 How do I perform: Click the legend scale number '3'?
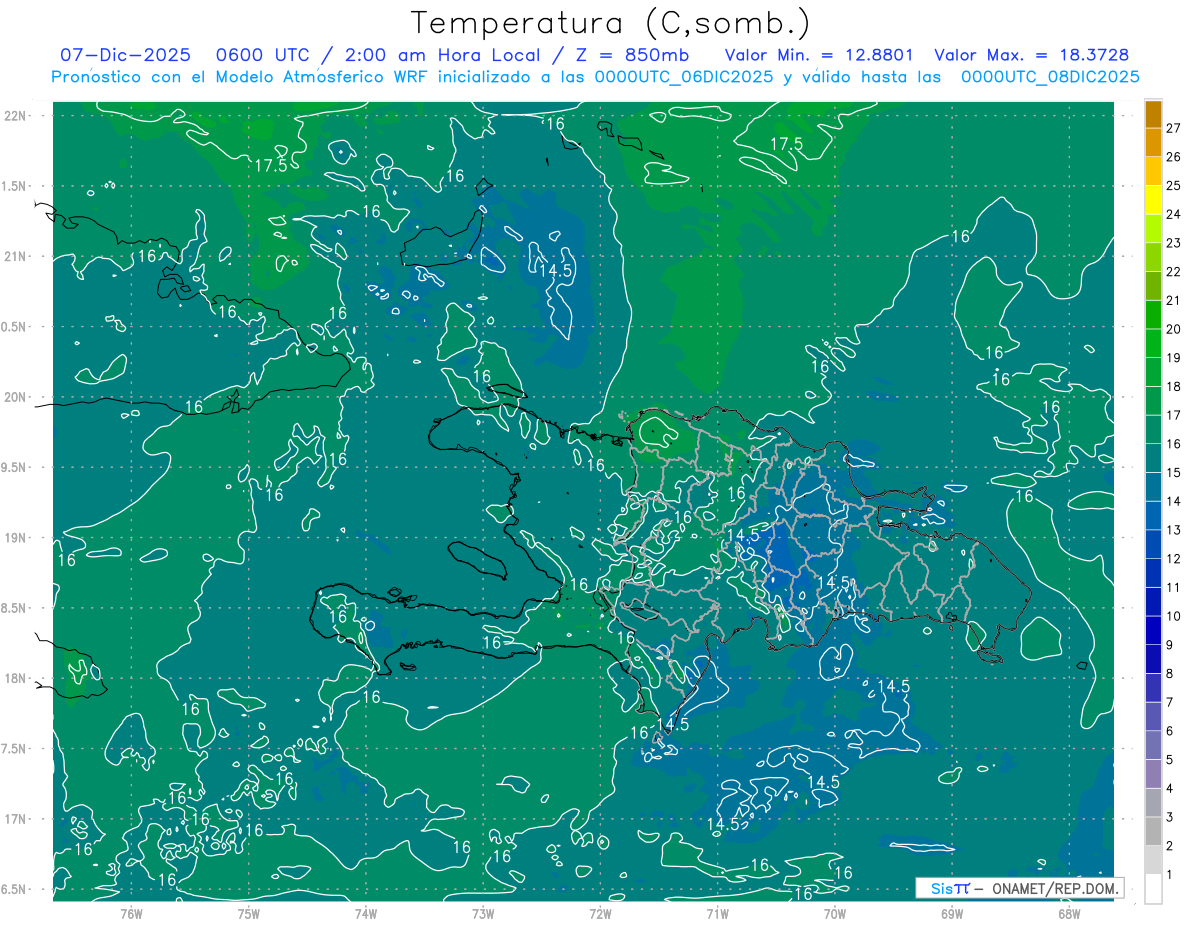[1170, 818]
